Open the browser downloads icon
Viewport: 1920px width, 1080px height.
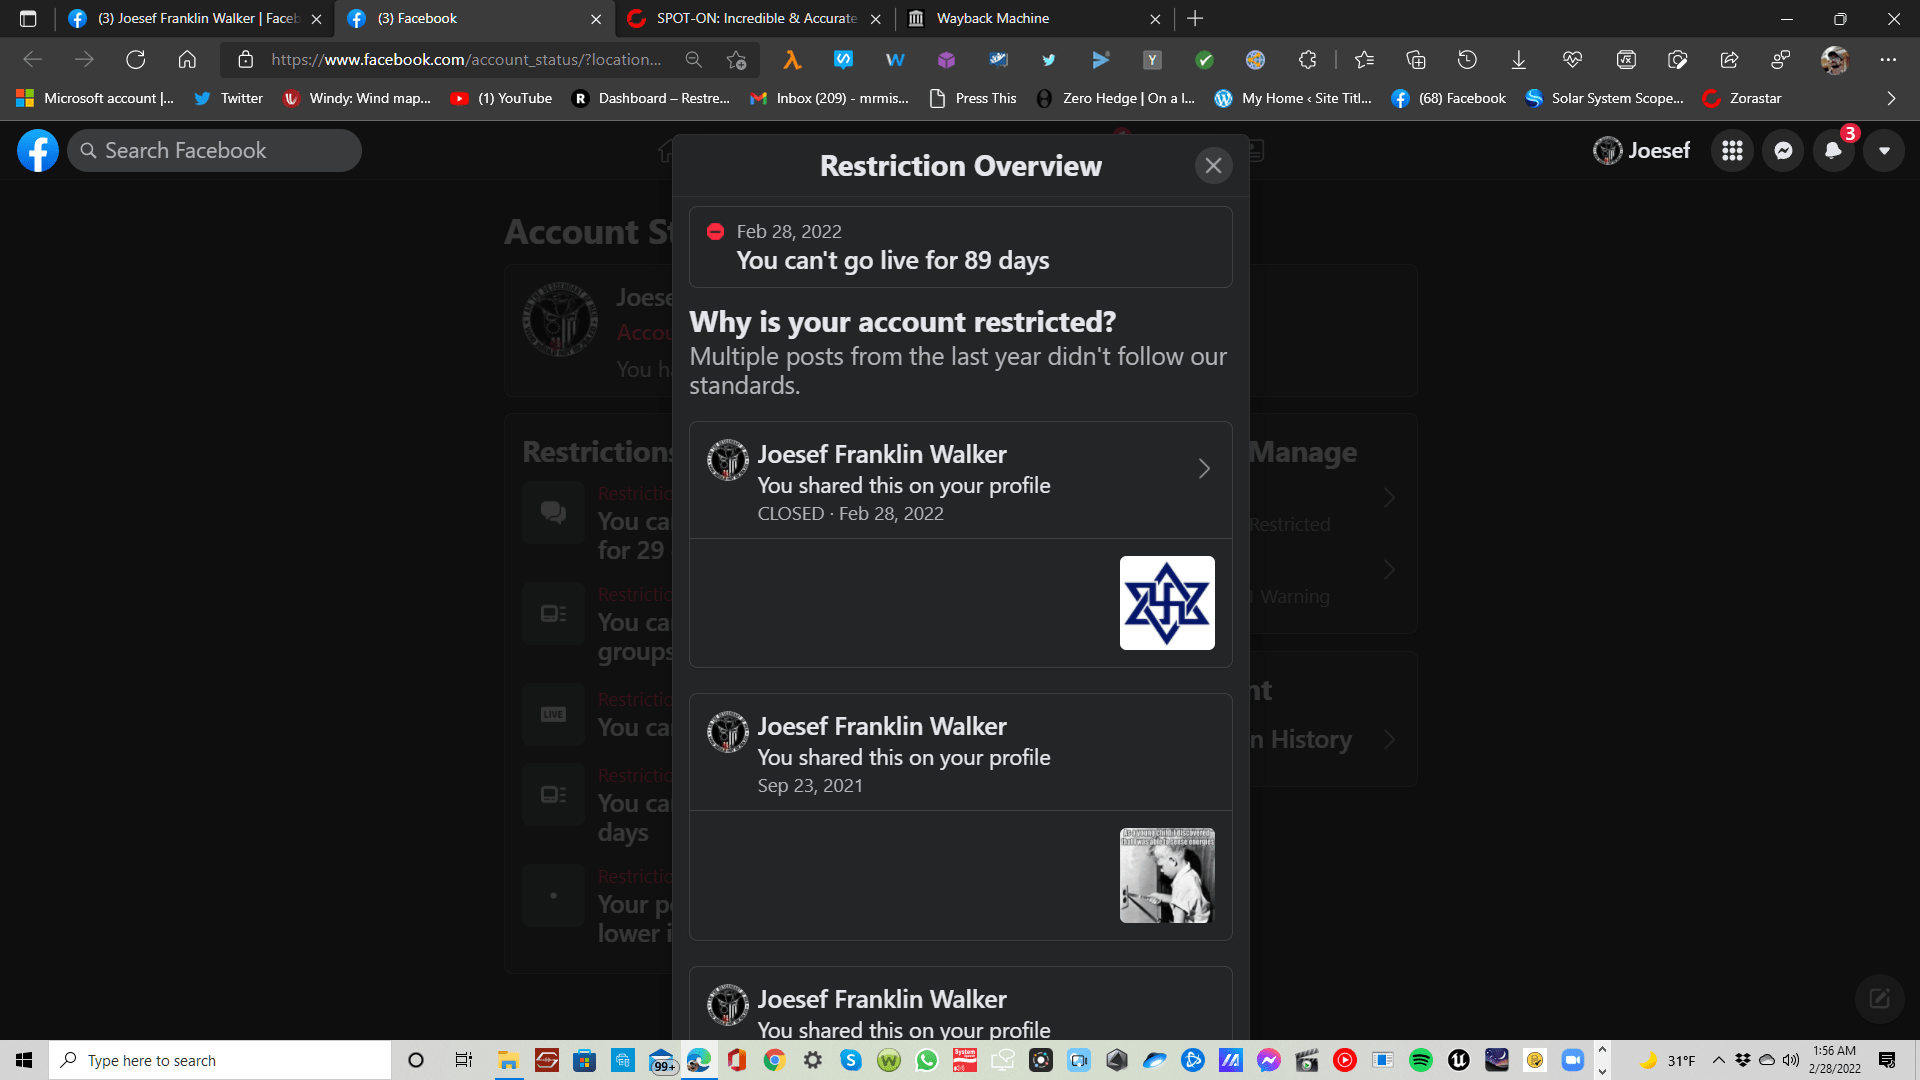coord(1518,60)
